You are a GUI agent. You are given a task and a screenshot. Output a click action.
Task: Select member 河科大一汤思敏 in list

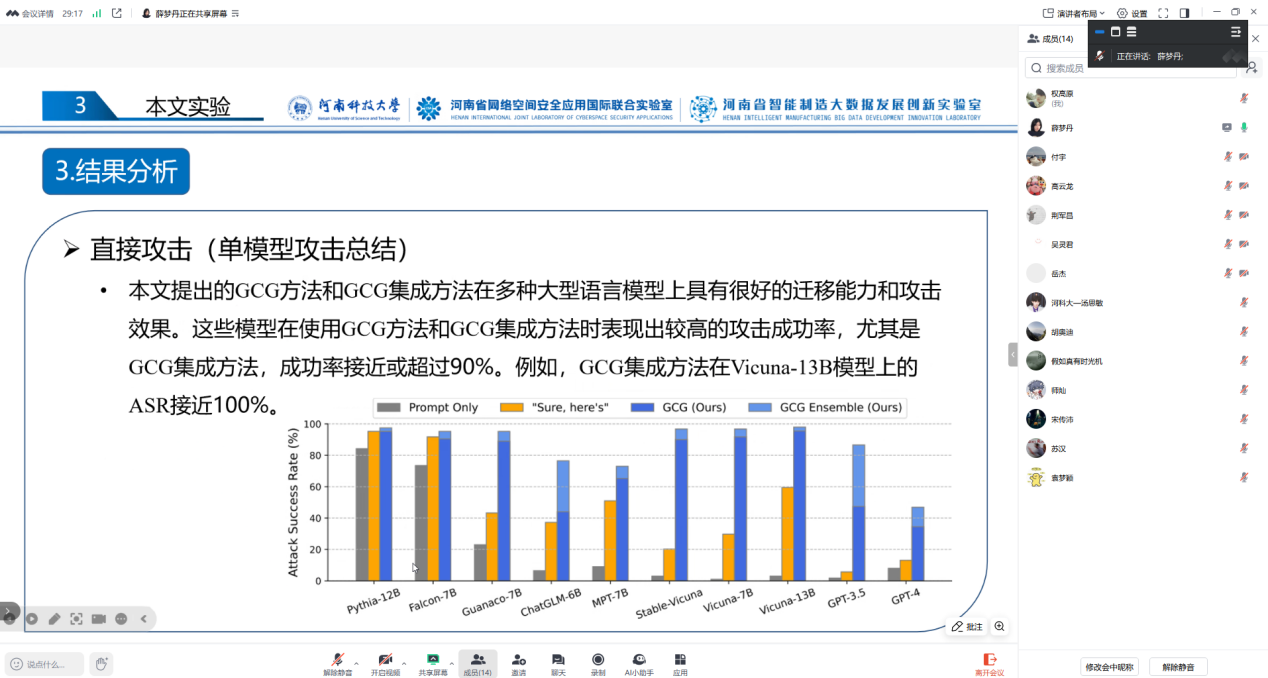click(1140, 302)
